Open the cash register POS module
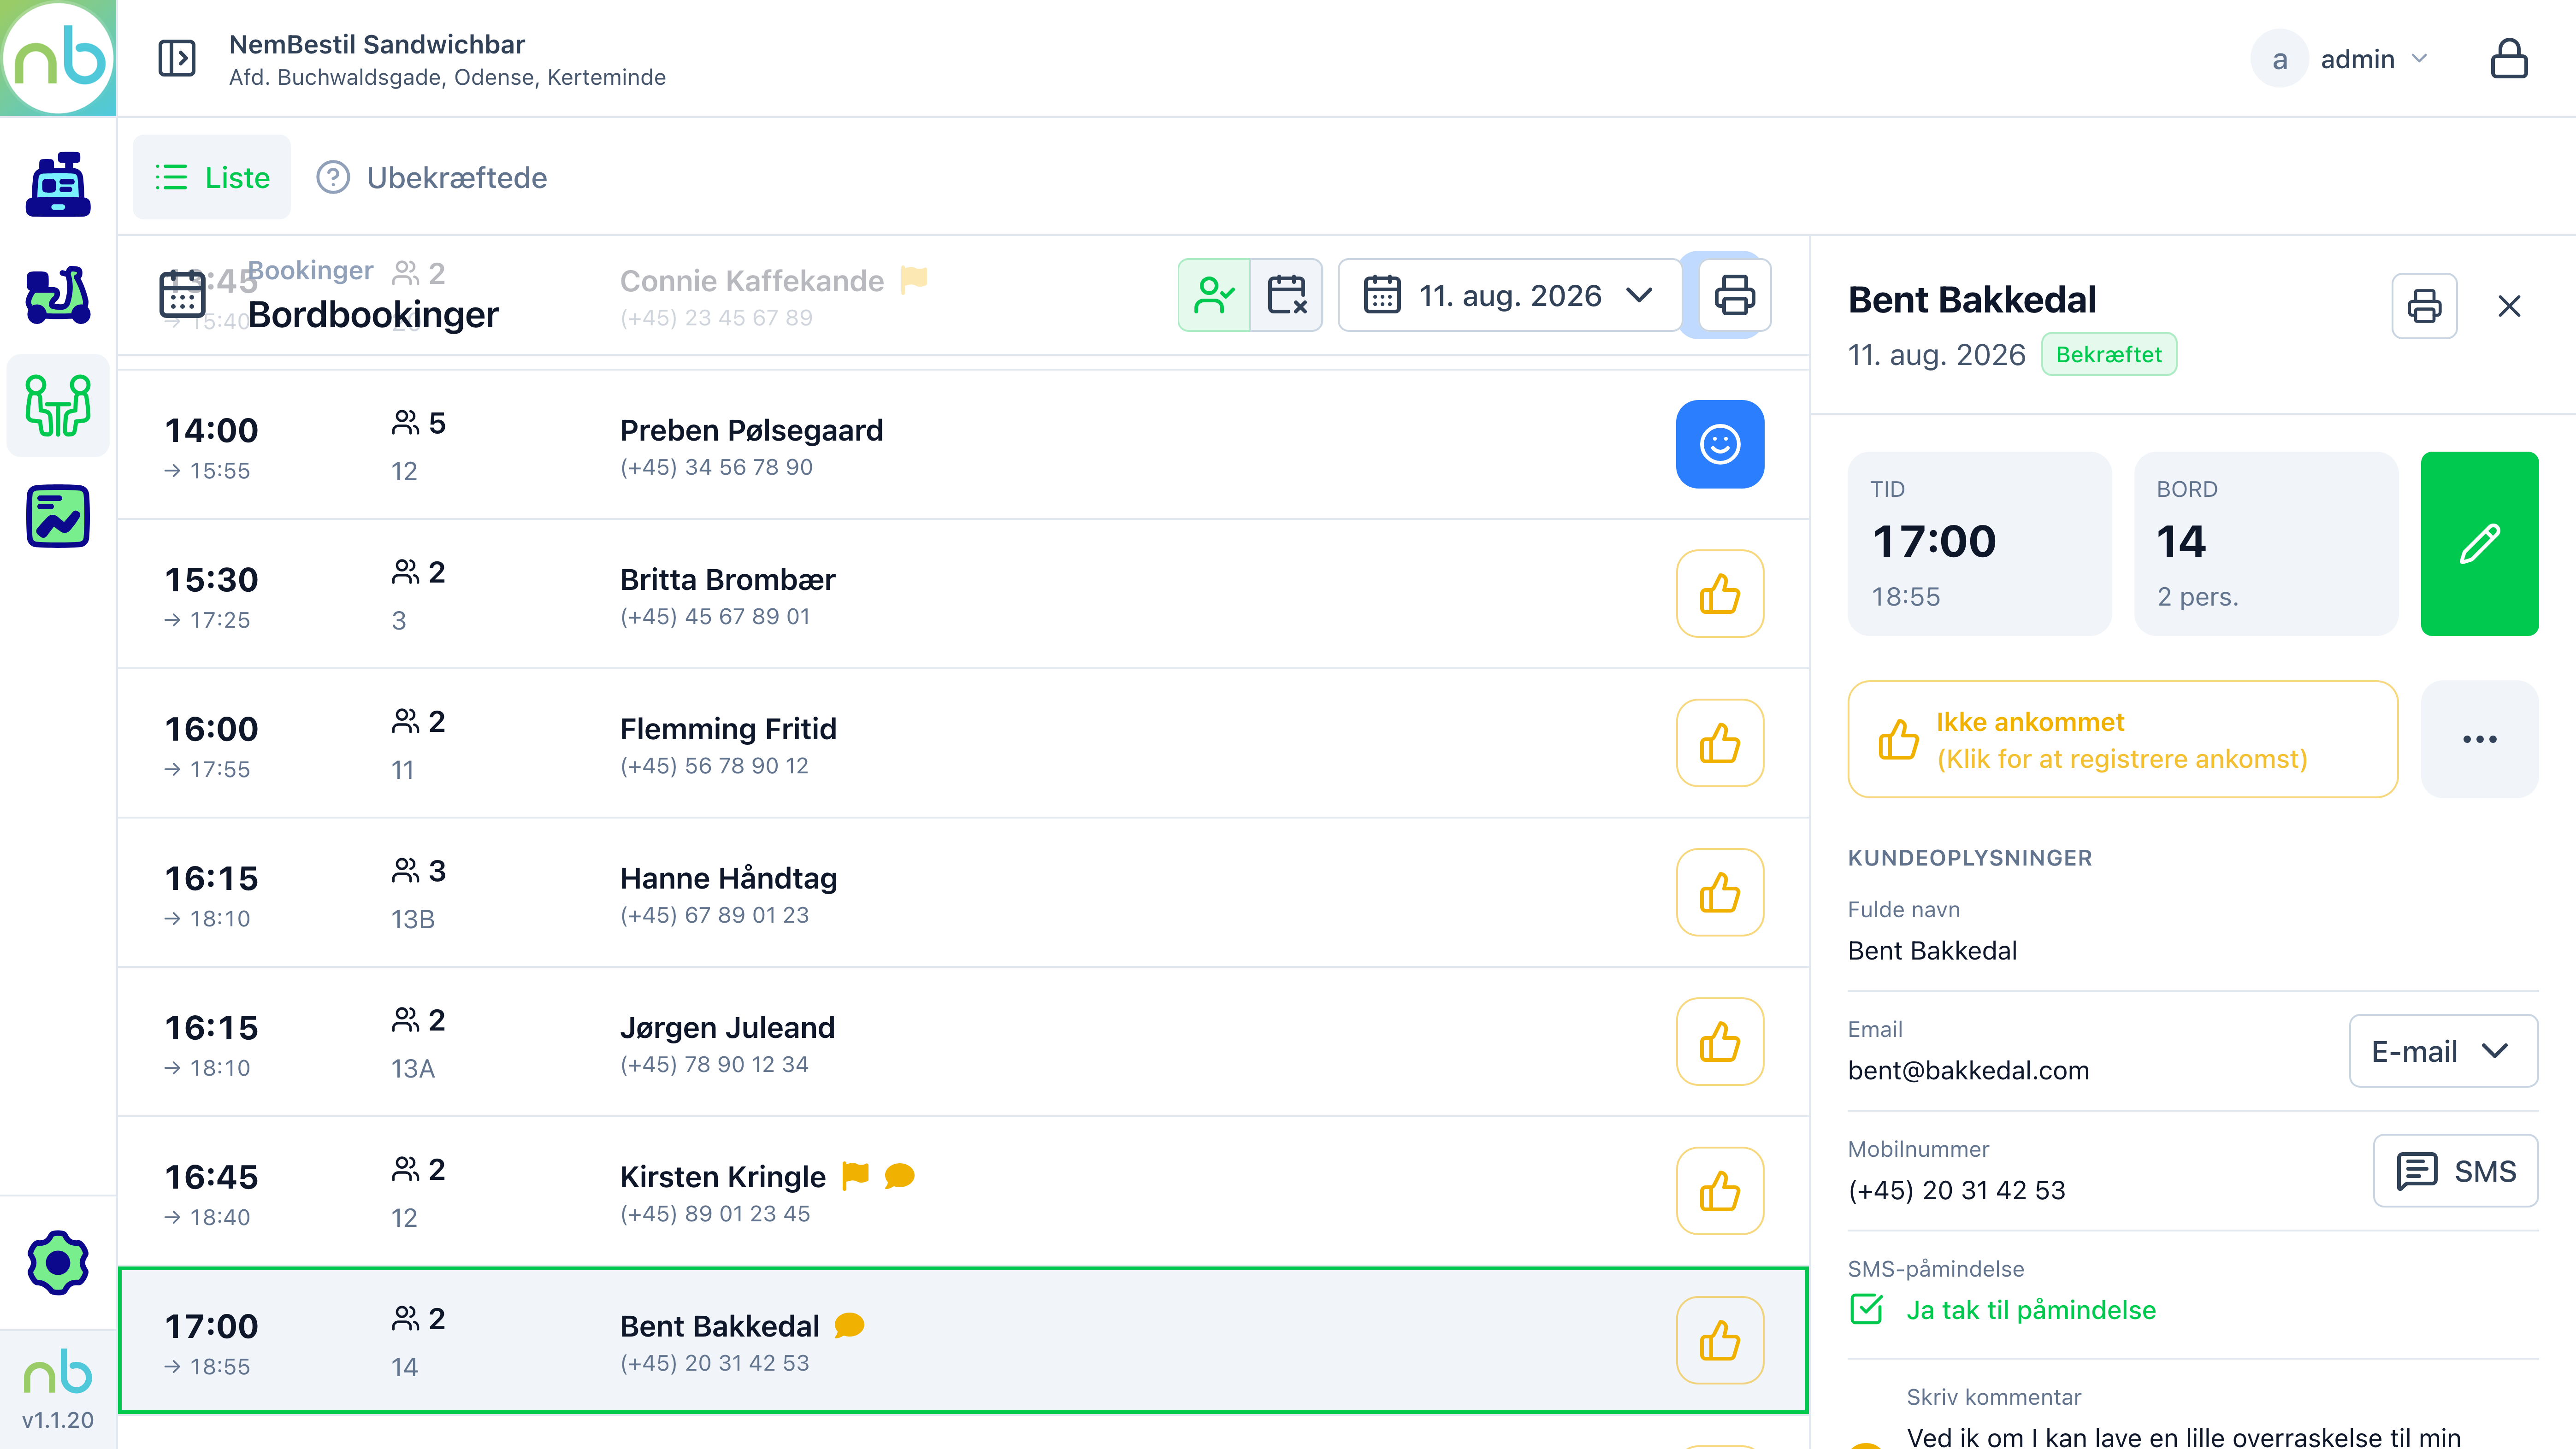Image resolution: width=2576 pixels, height=1449 pixels. click(x=58, y=184)
